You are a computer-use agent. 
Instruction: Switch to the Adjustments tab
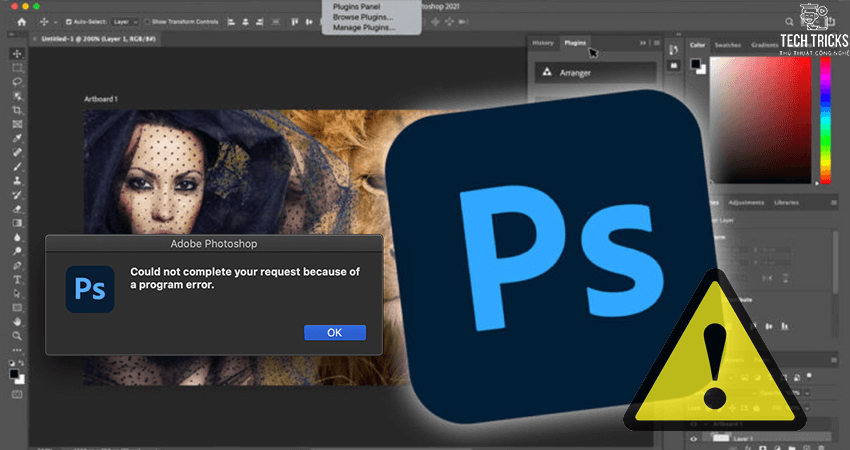pos(746,203)
